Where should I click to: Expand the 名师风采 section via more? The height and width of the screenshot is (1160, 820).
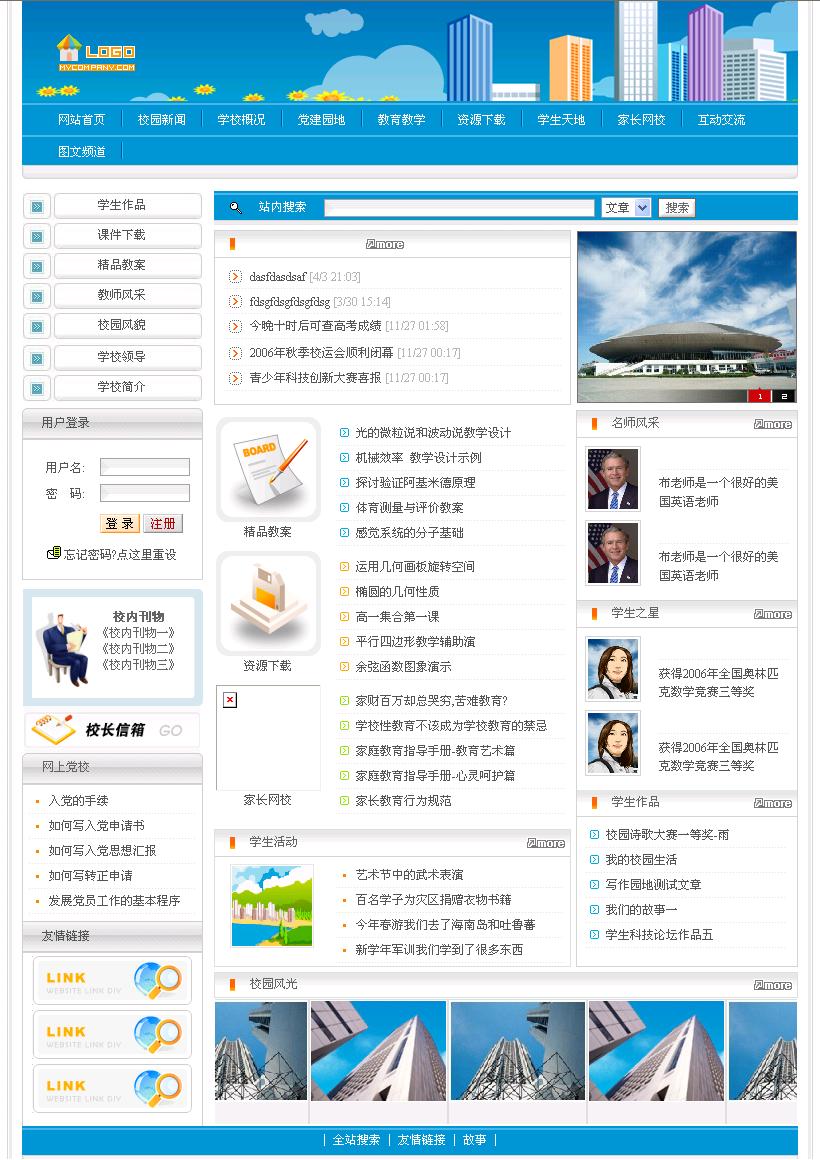click(772, 424)
